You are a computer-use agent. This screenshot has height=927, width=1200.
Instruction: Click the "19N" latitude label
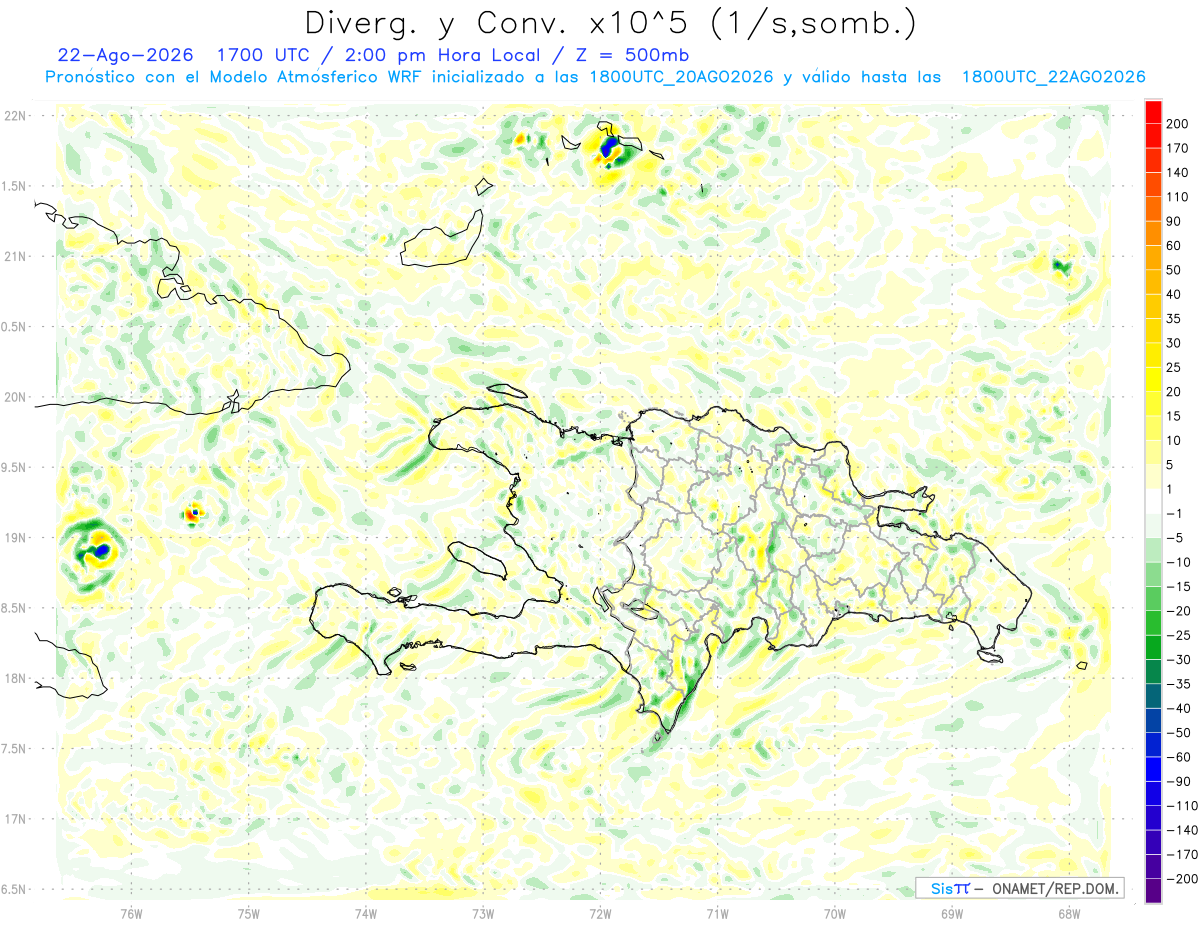[16, 538]
